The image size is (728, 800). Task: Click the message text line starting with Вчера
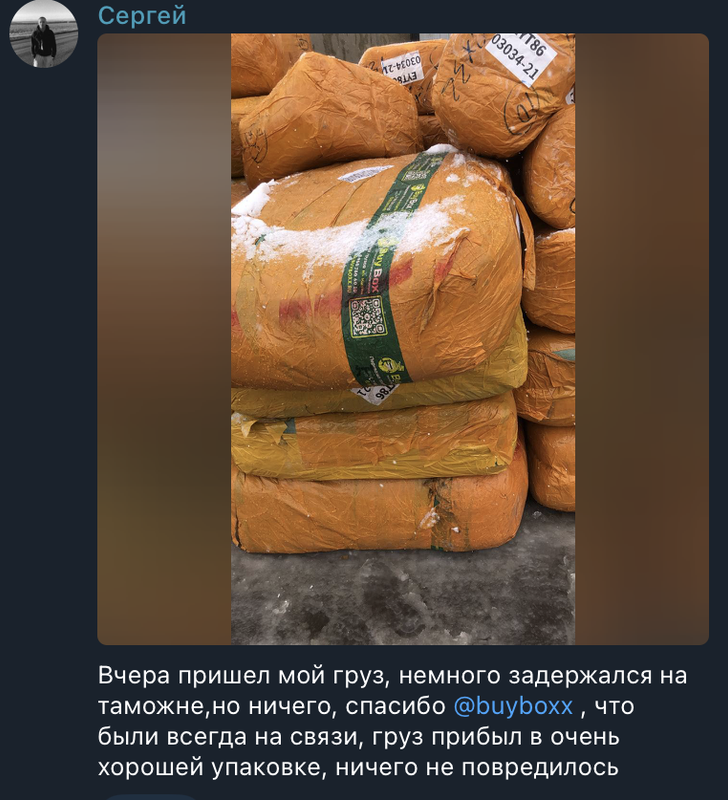coord(392,676)
